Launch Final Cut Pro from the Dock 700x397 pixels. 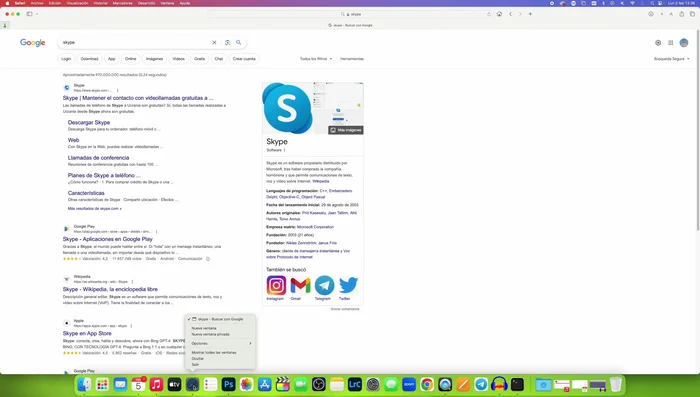(283, 384)
